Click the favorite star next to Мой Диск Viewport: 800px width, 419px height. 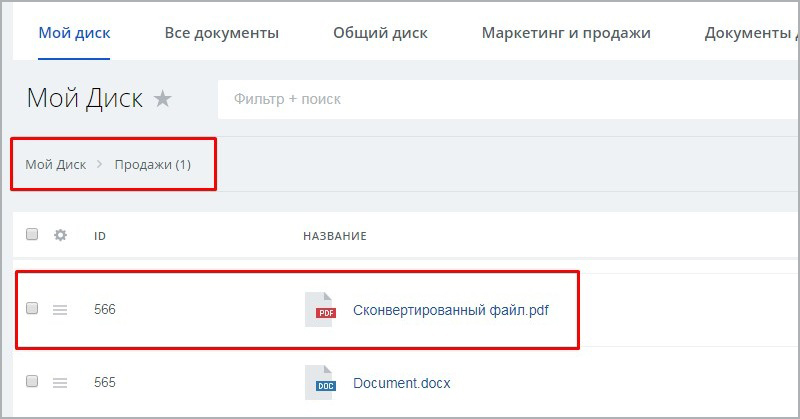(x=163, y=99)
